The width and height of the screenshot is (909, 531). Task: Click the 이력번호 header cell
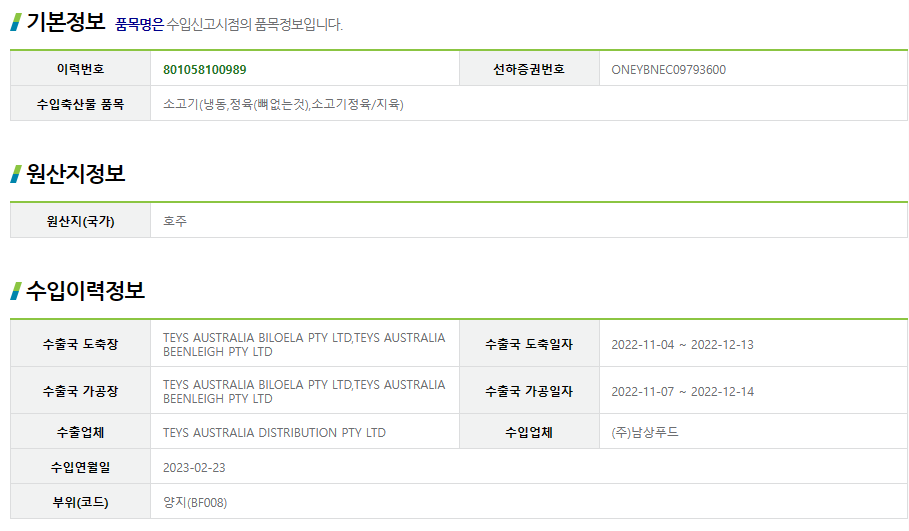[81, 69]
